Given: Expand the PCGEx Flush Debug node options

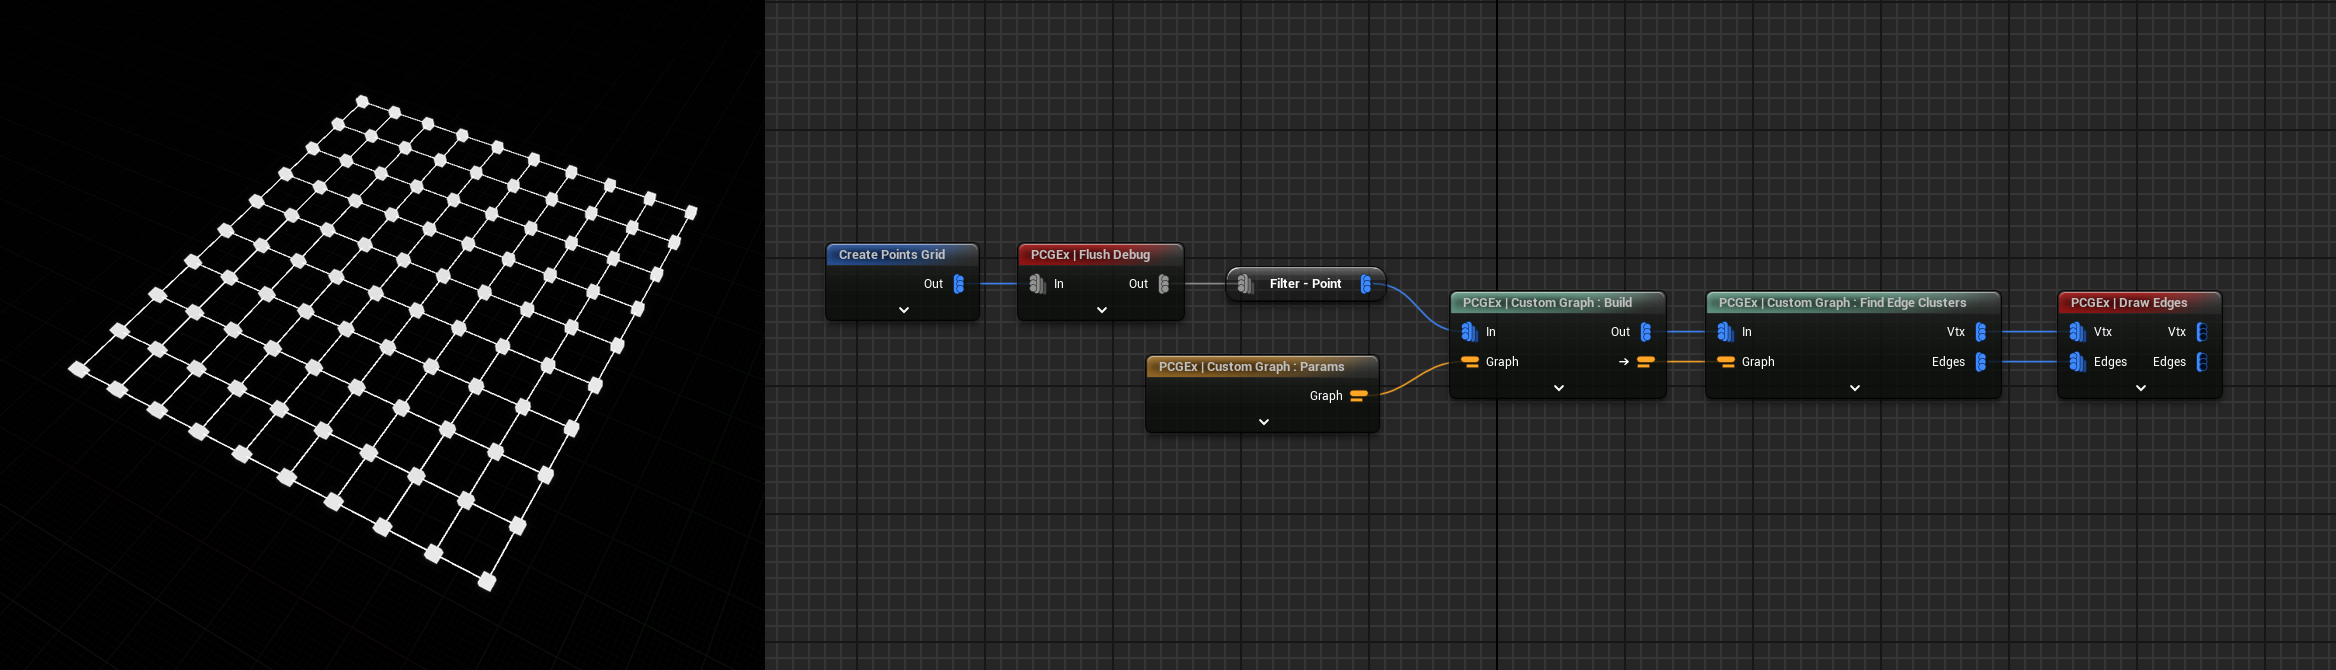Looking at the screenshot, I should coord(1101,310).
